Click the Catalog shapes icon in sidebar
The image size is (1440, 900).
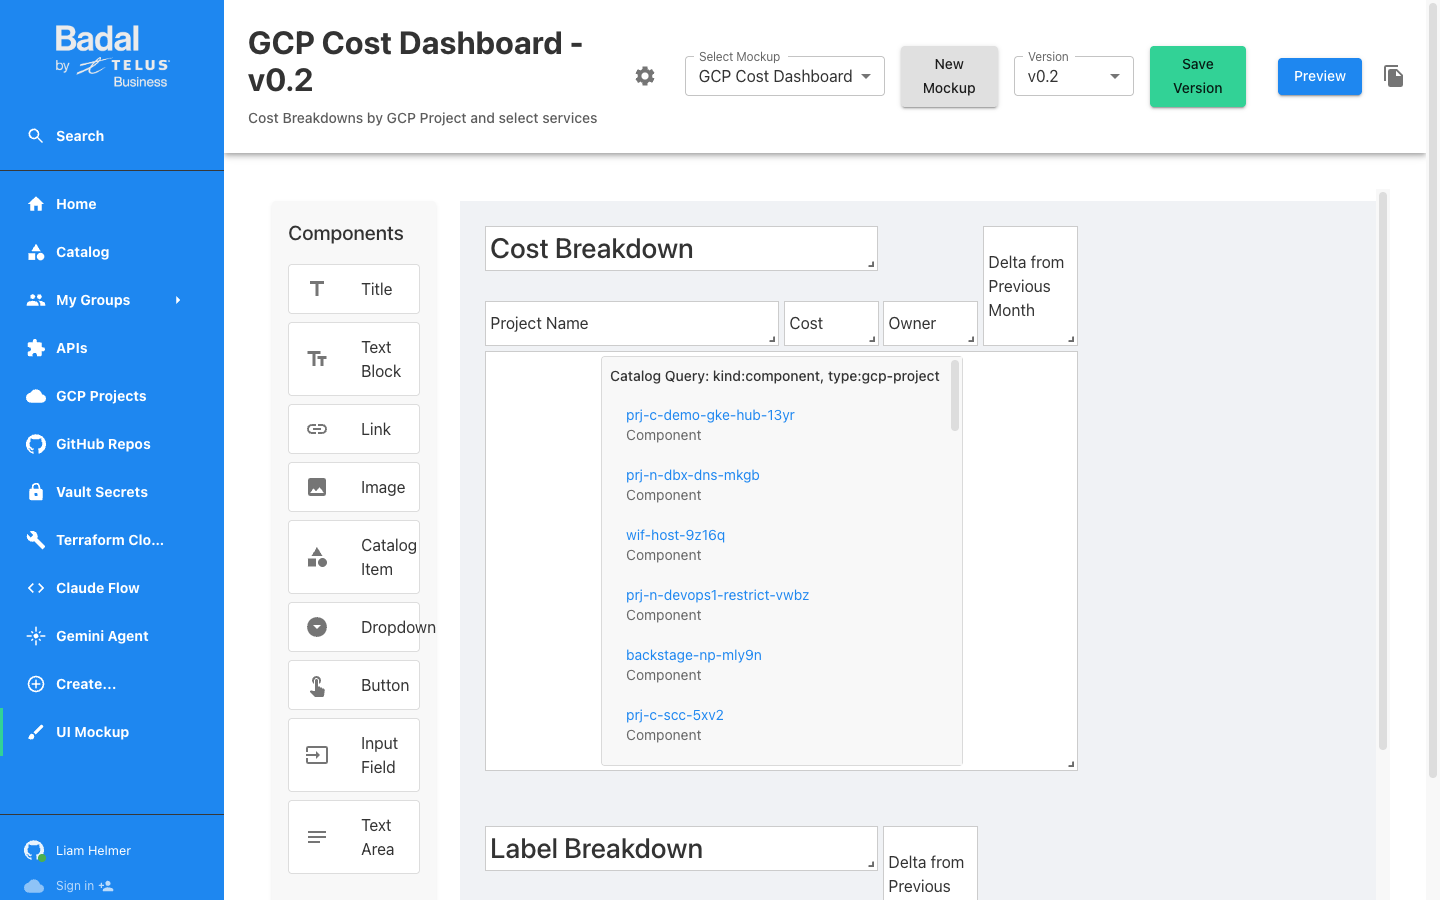click(36, 252)
